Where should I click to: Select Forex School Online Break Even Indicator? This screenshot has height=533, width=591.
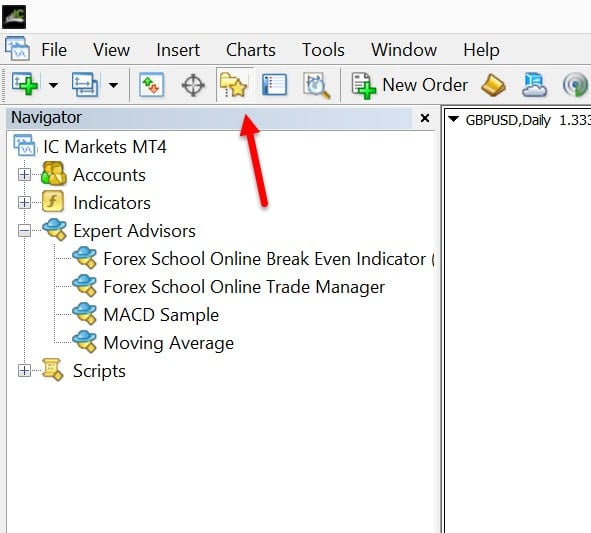click(268, 259)
